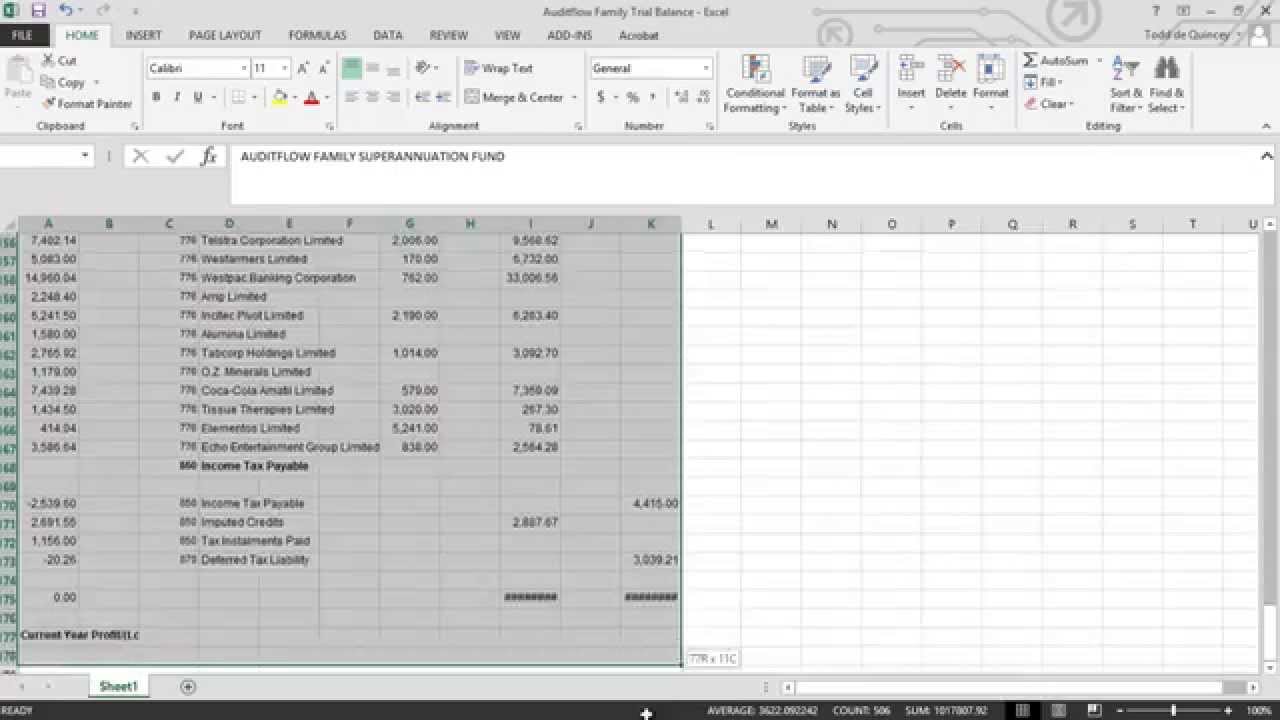1280x720 pixels.
Task: Click the Undo arrow icon
Action: tap(66, 11)
